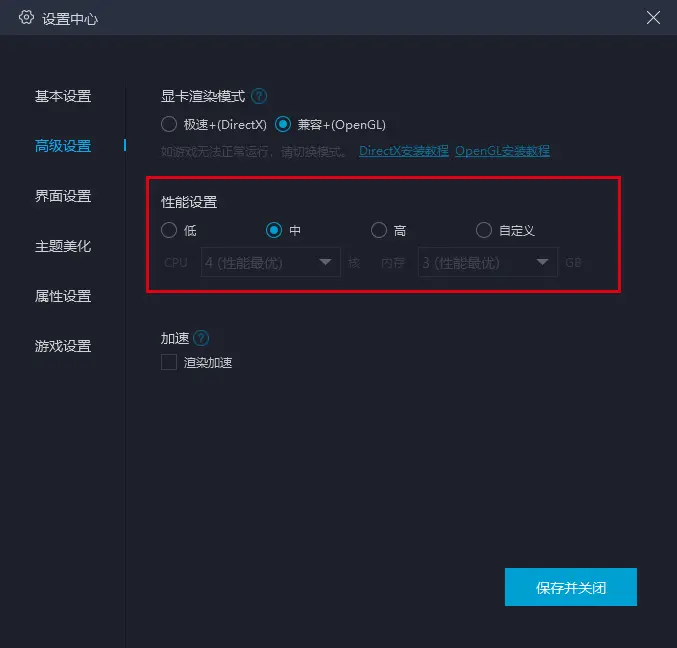Expand the 内存 memory dropdown
The image size is (677, 648).
coord(488,262)
